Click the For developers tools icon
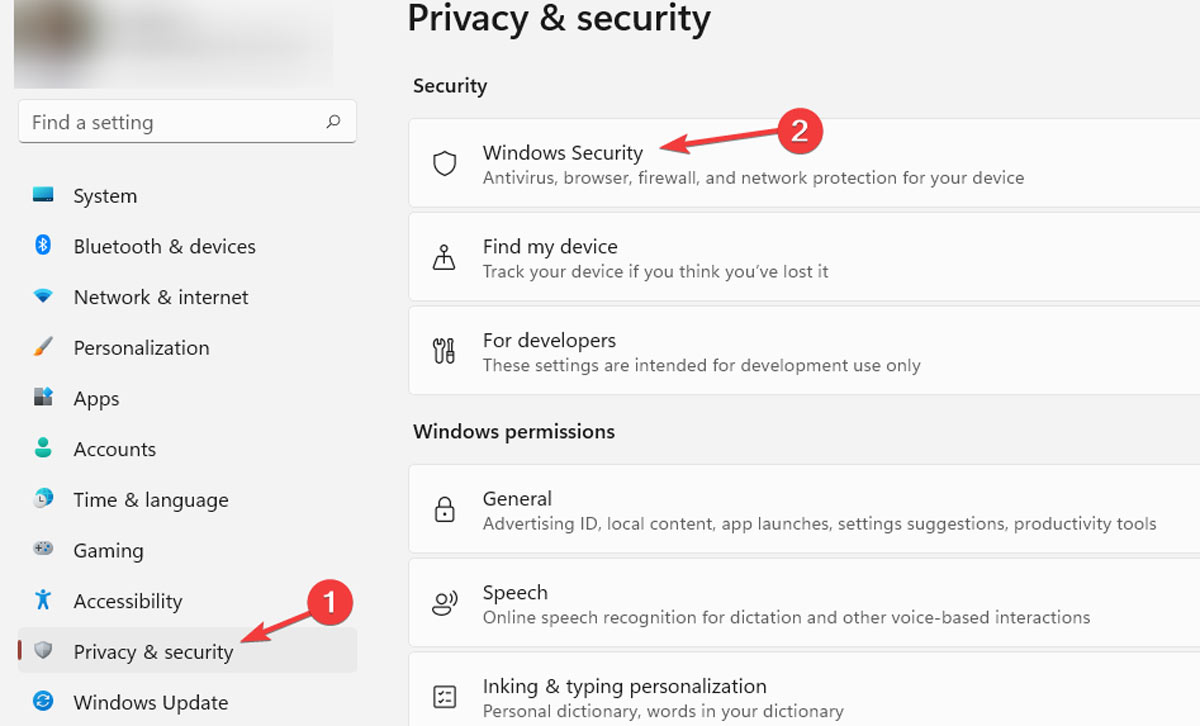The image size is (1200, 726). tap(444, 351)
